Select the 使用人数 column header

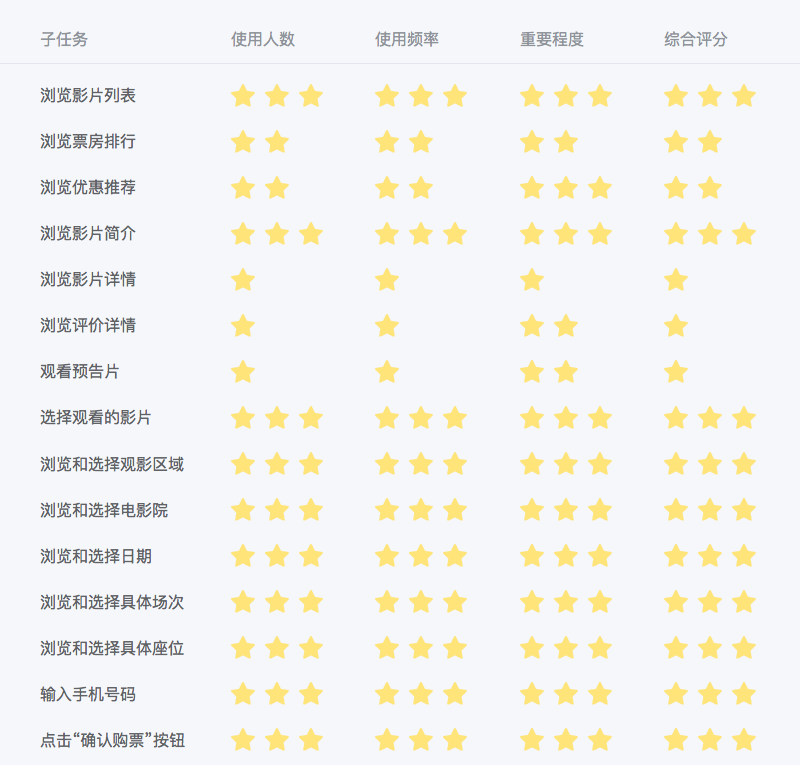263,39
